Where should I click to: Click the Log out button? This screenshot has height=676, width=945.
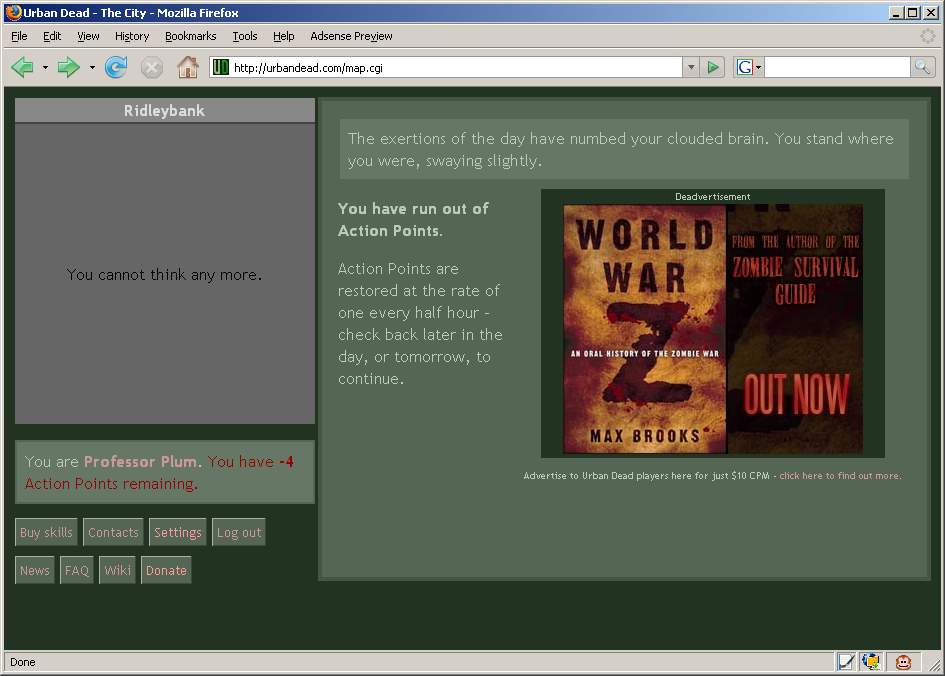coord(239,532)
